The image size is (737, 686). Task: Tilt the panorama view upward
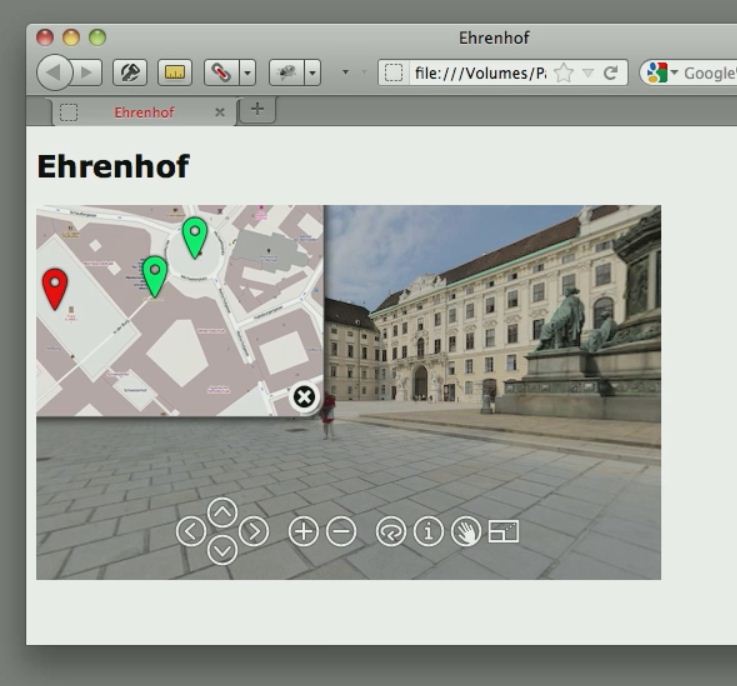(x=222, y=513)
